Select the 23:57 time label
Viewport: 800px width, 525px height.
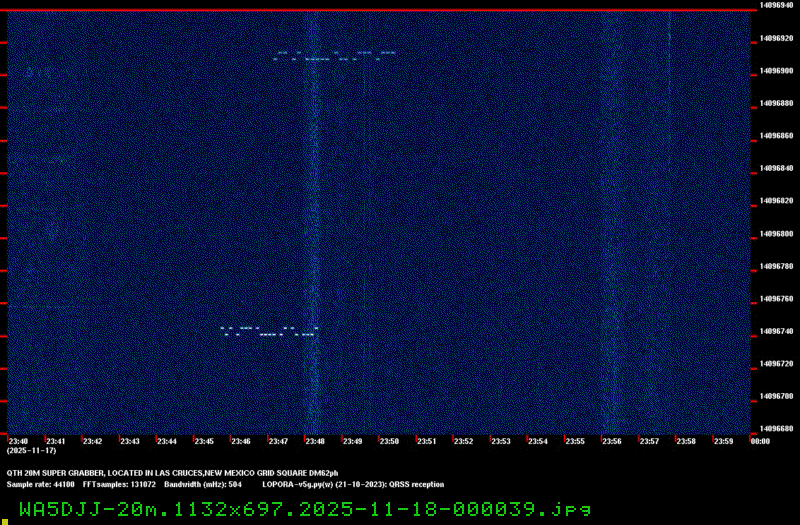click(x=649, y=441)
